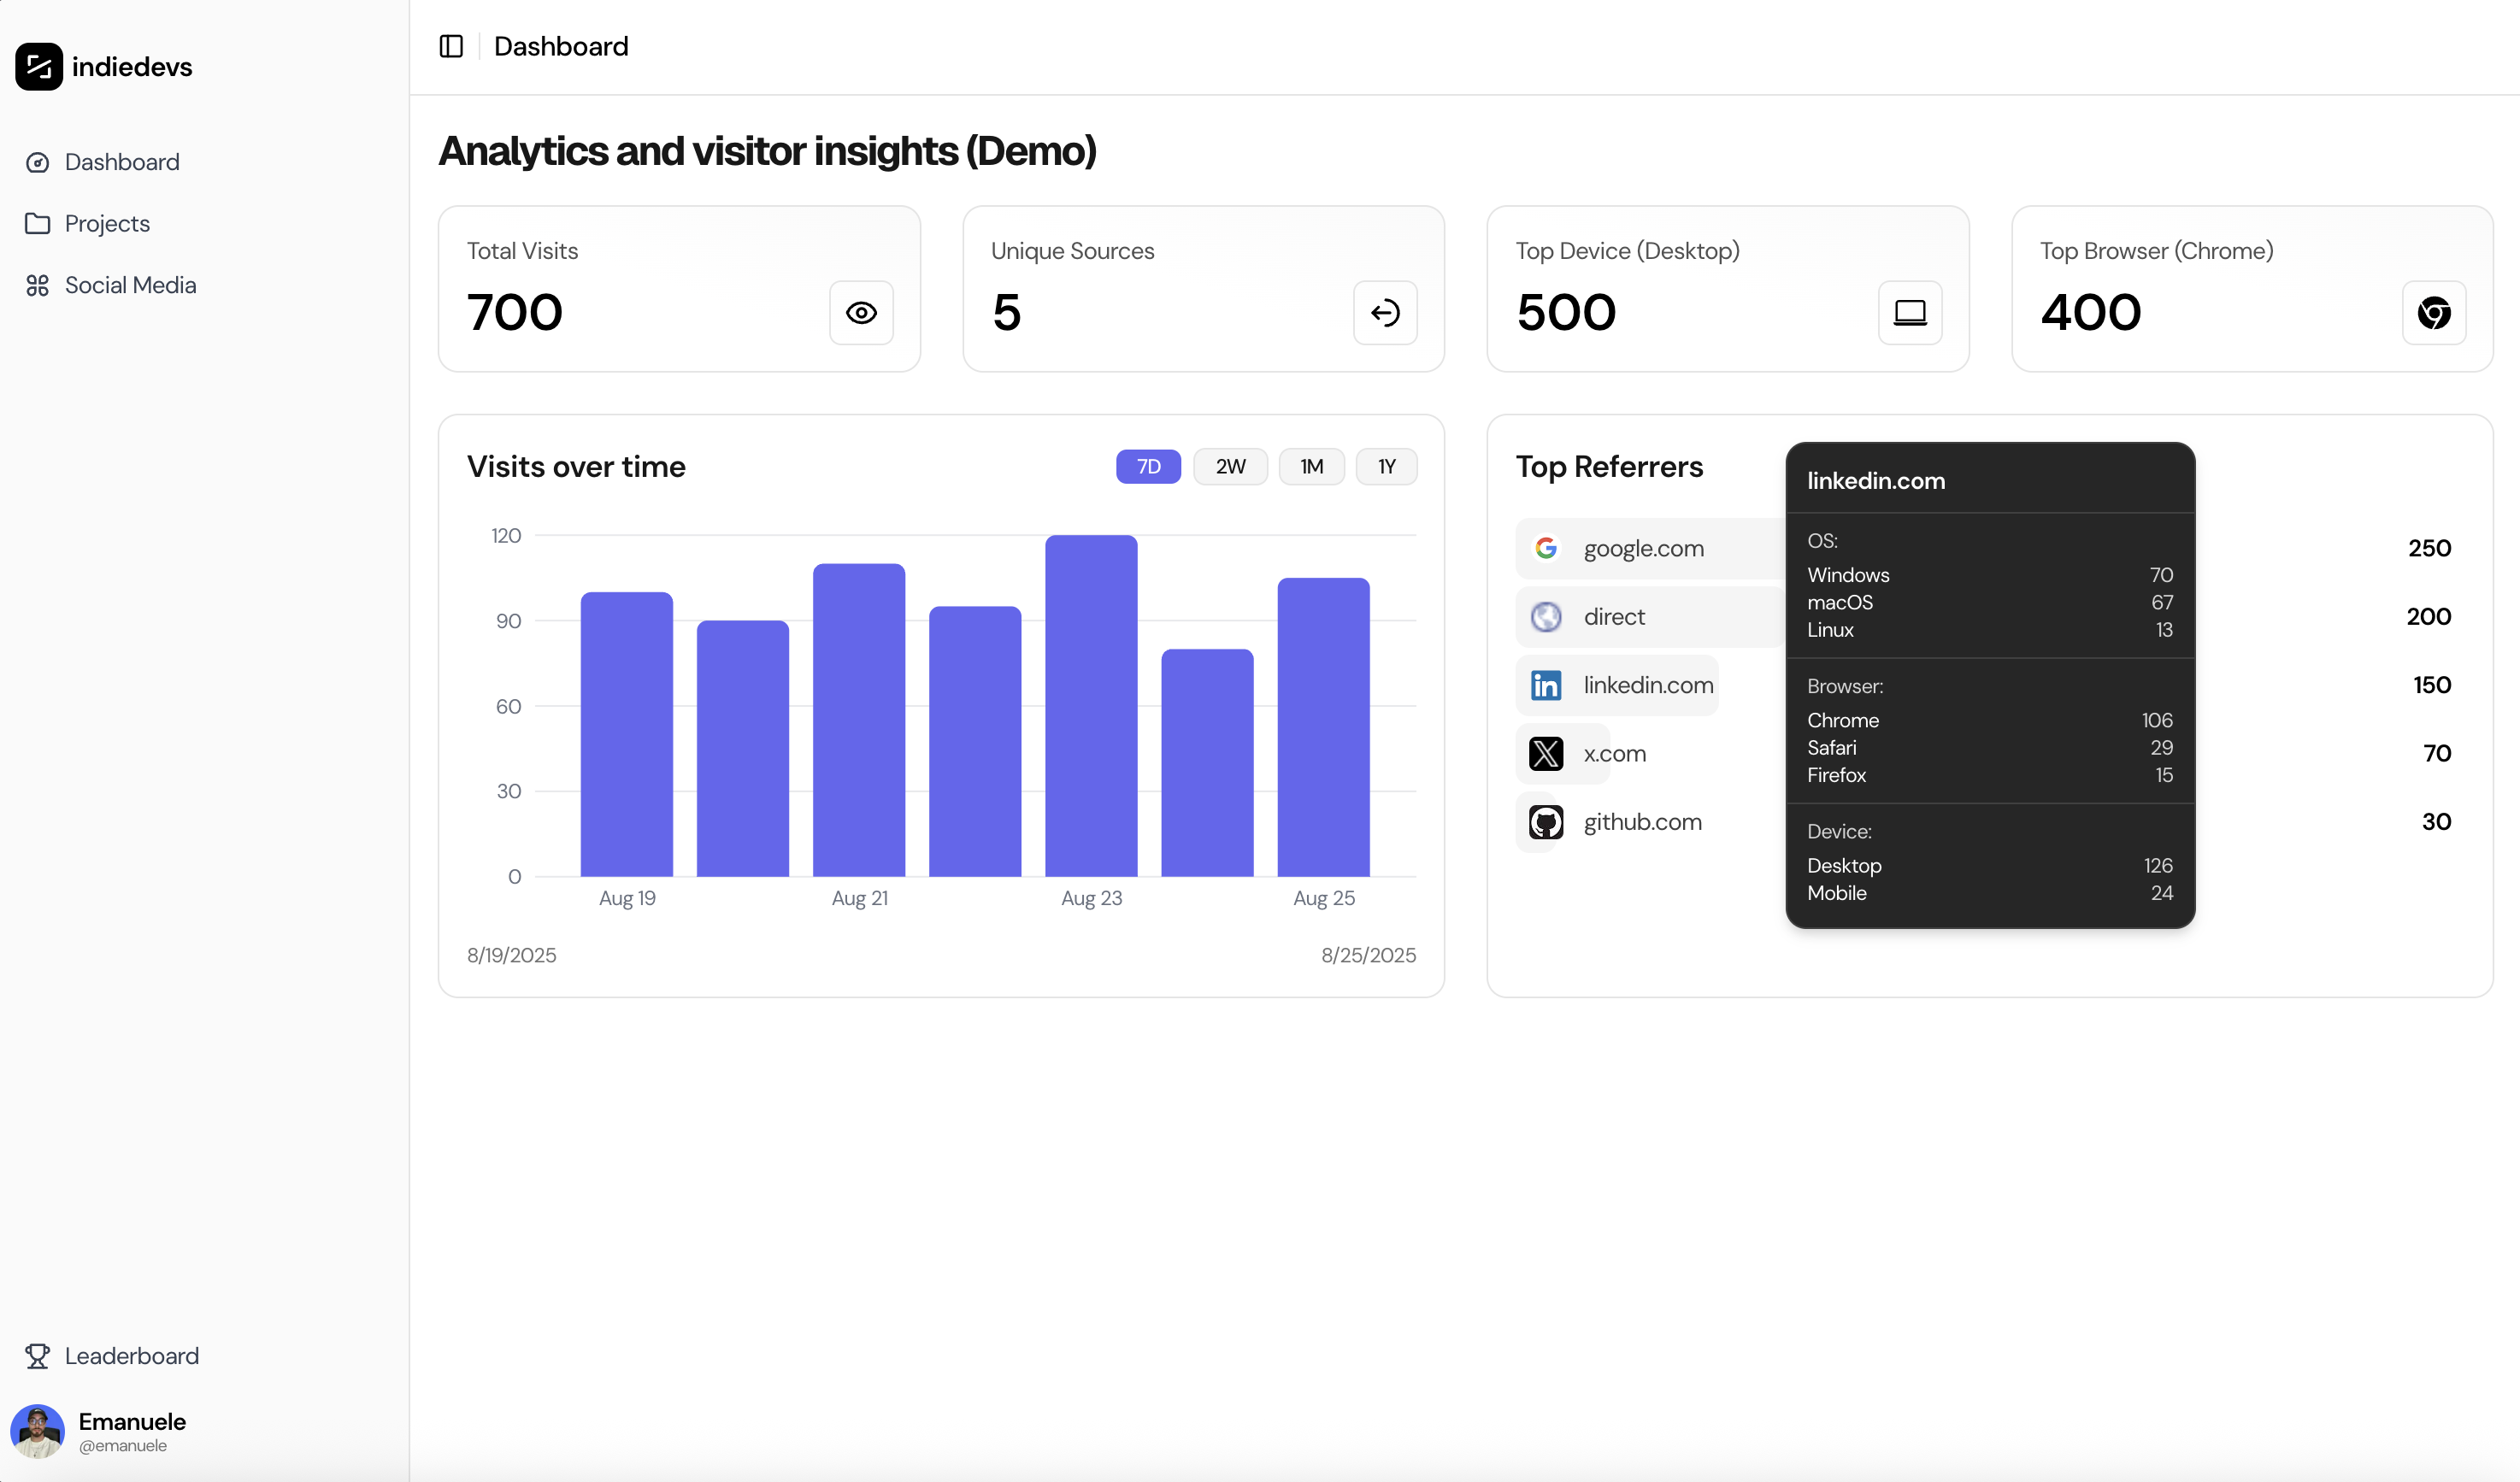Open Emanuele's profile avatar
This screenshot has width=2520, height=1482.
37,1432
